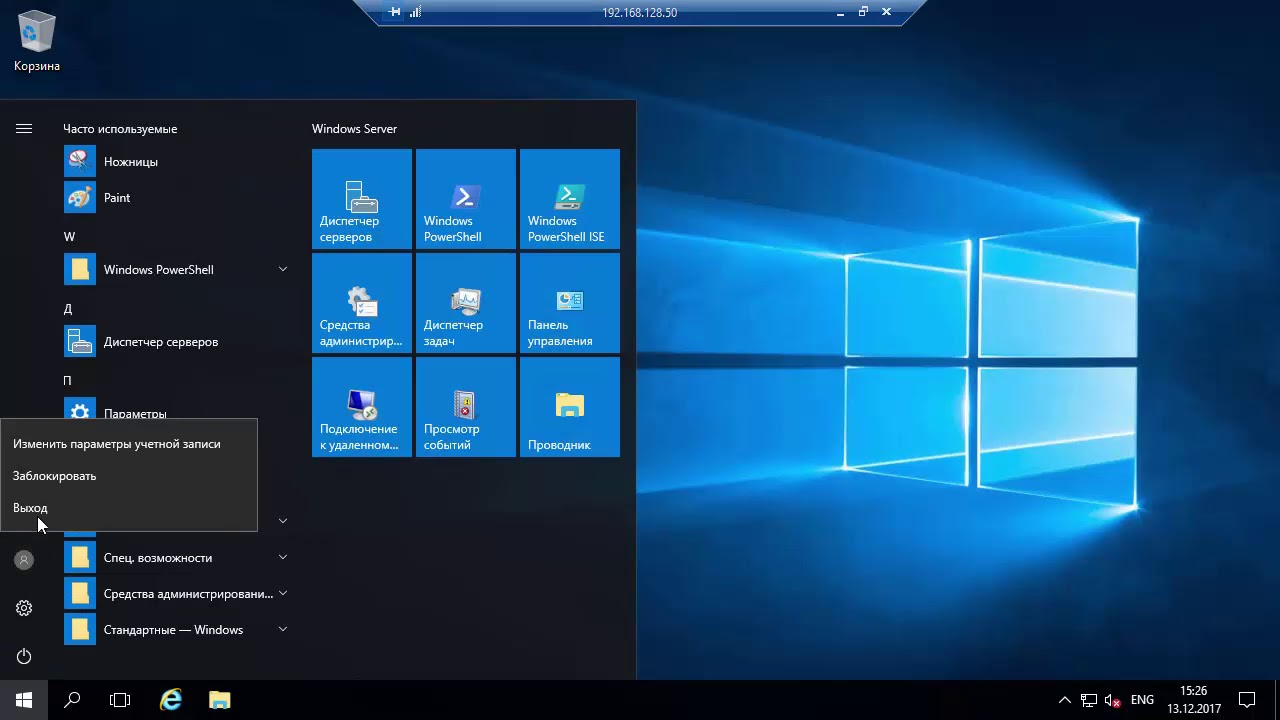Click the Диспетчер серверов tile

(x=362, y=198)
